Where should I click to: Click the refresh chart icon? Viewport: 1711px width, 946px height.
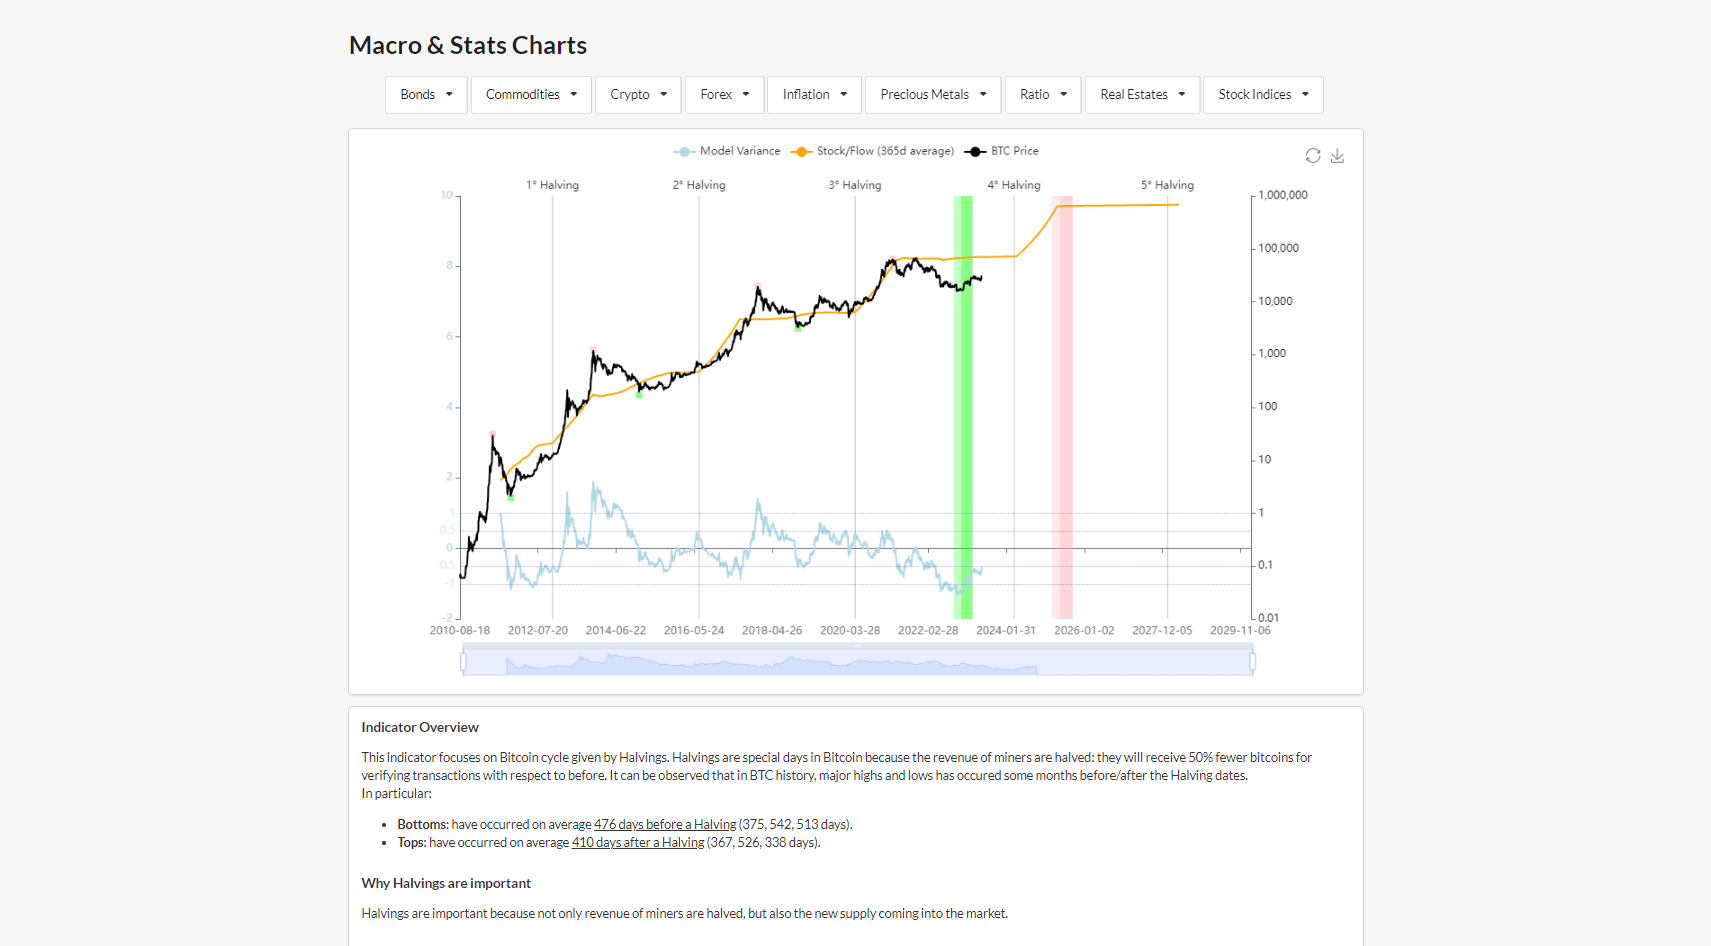[1313, 156]
